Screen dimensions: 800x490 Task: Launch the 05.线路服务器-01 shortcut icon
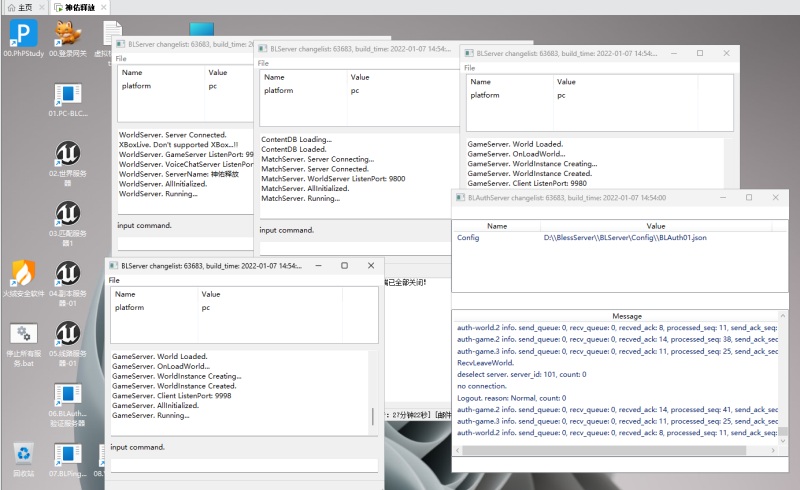(67, 336)
